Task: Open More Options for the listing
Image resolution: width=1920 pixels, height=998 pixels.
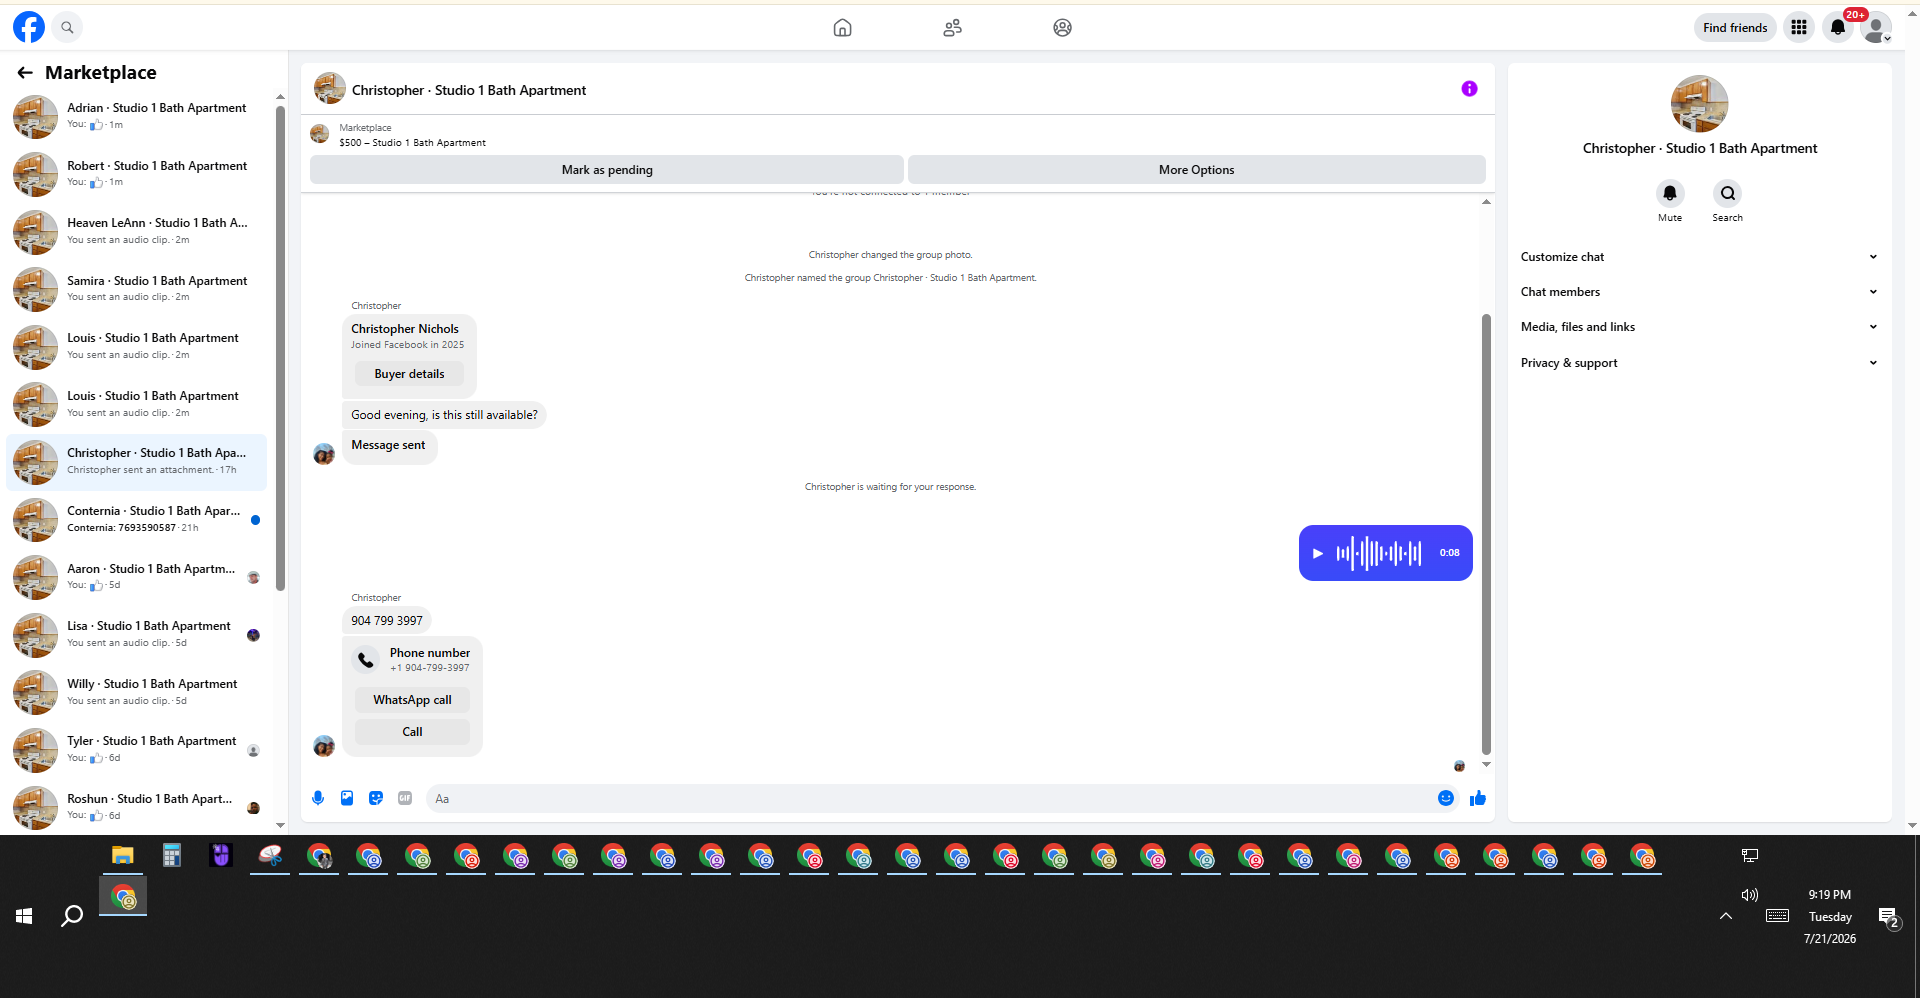Action: [x=1196, y=170]
